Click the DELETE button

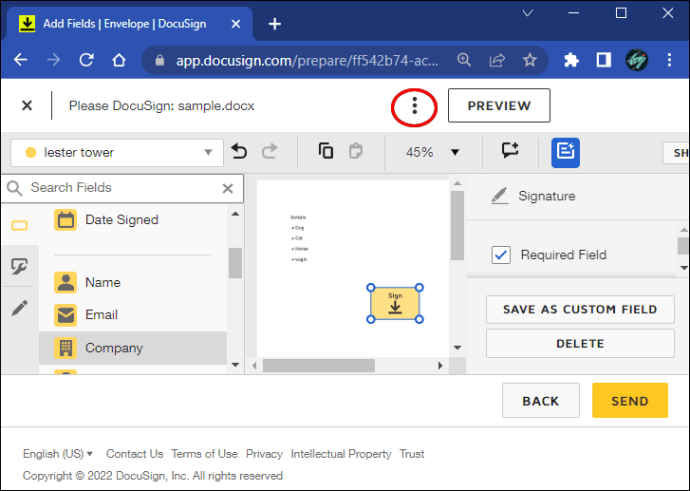580,344
